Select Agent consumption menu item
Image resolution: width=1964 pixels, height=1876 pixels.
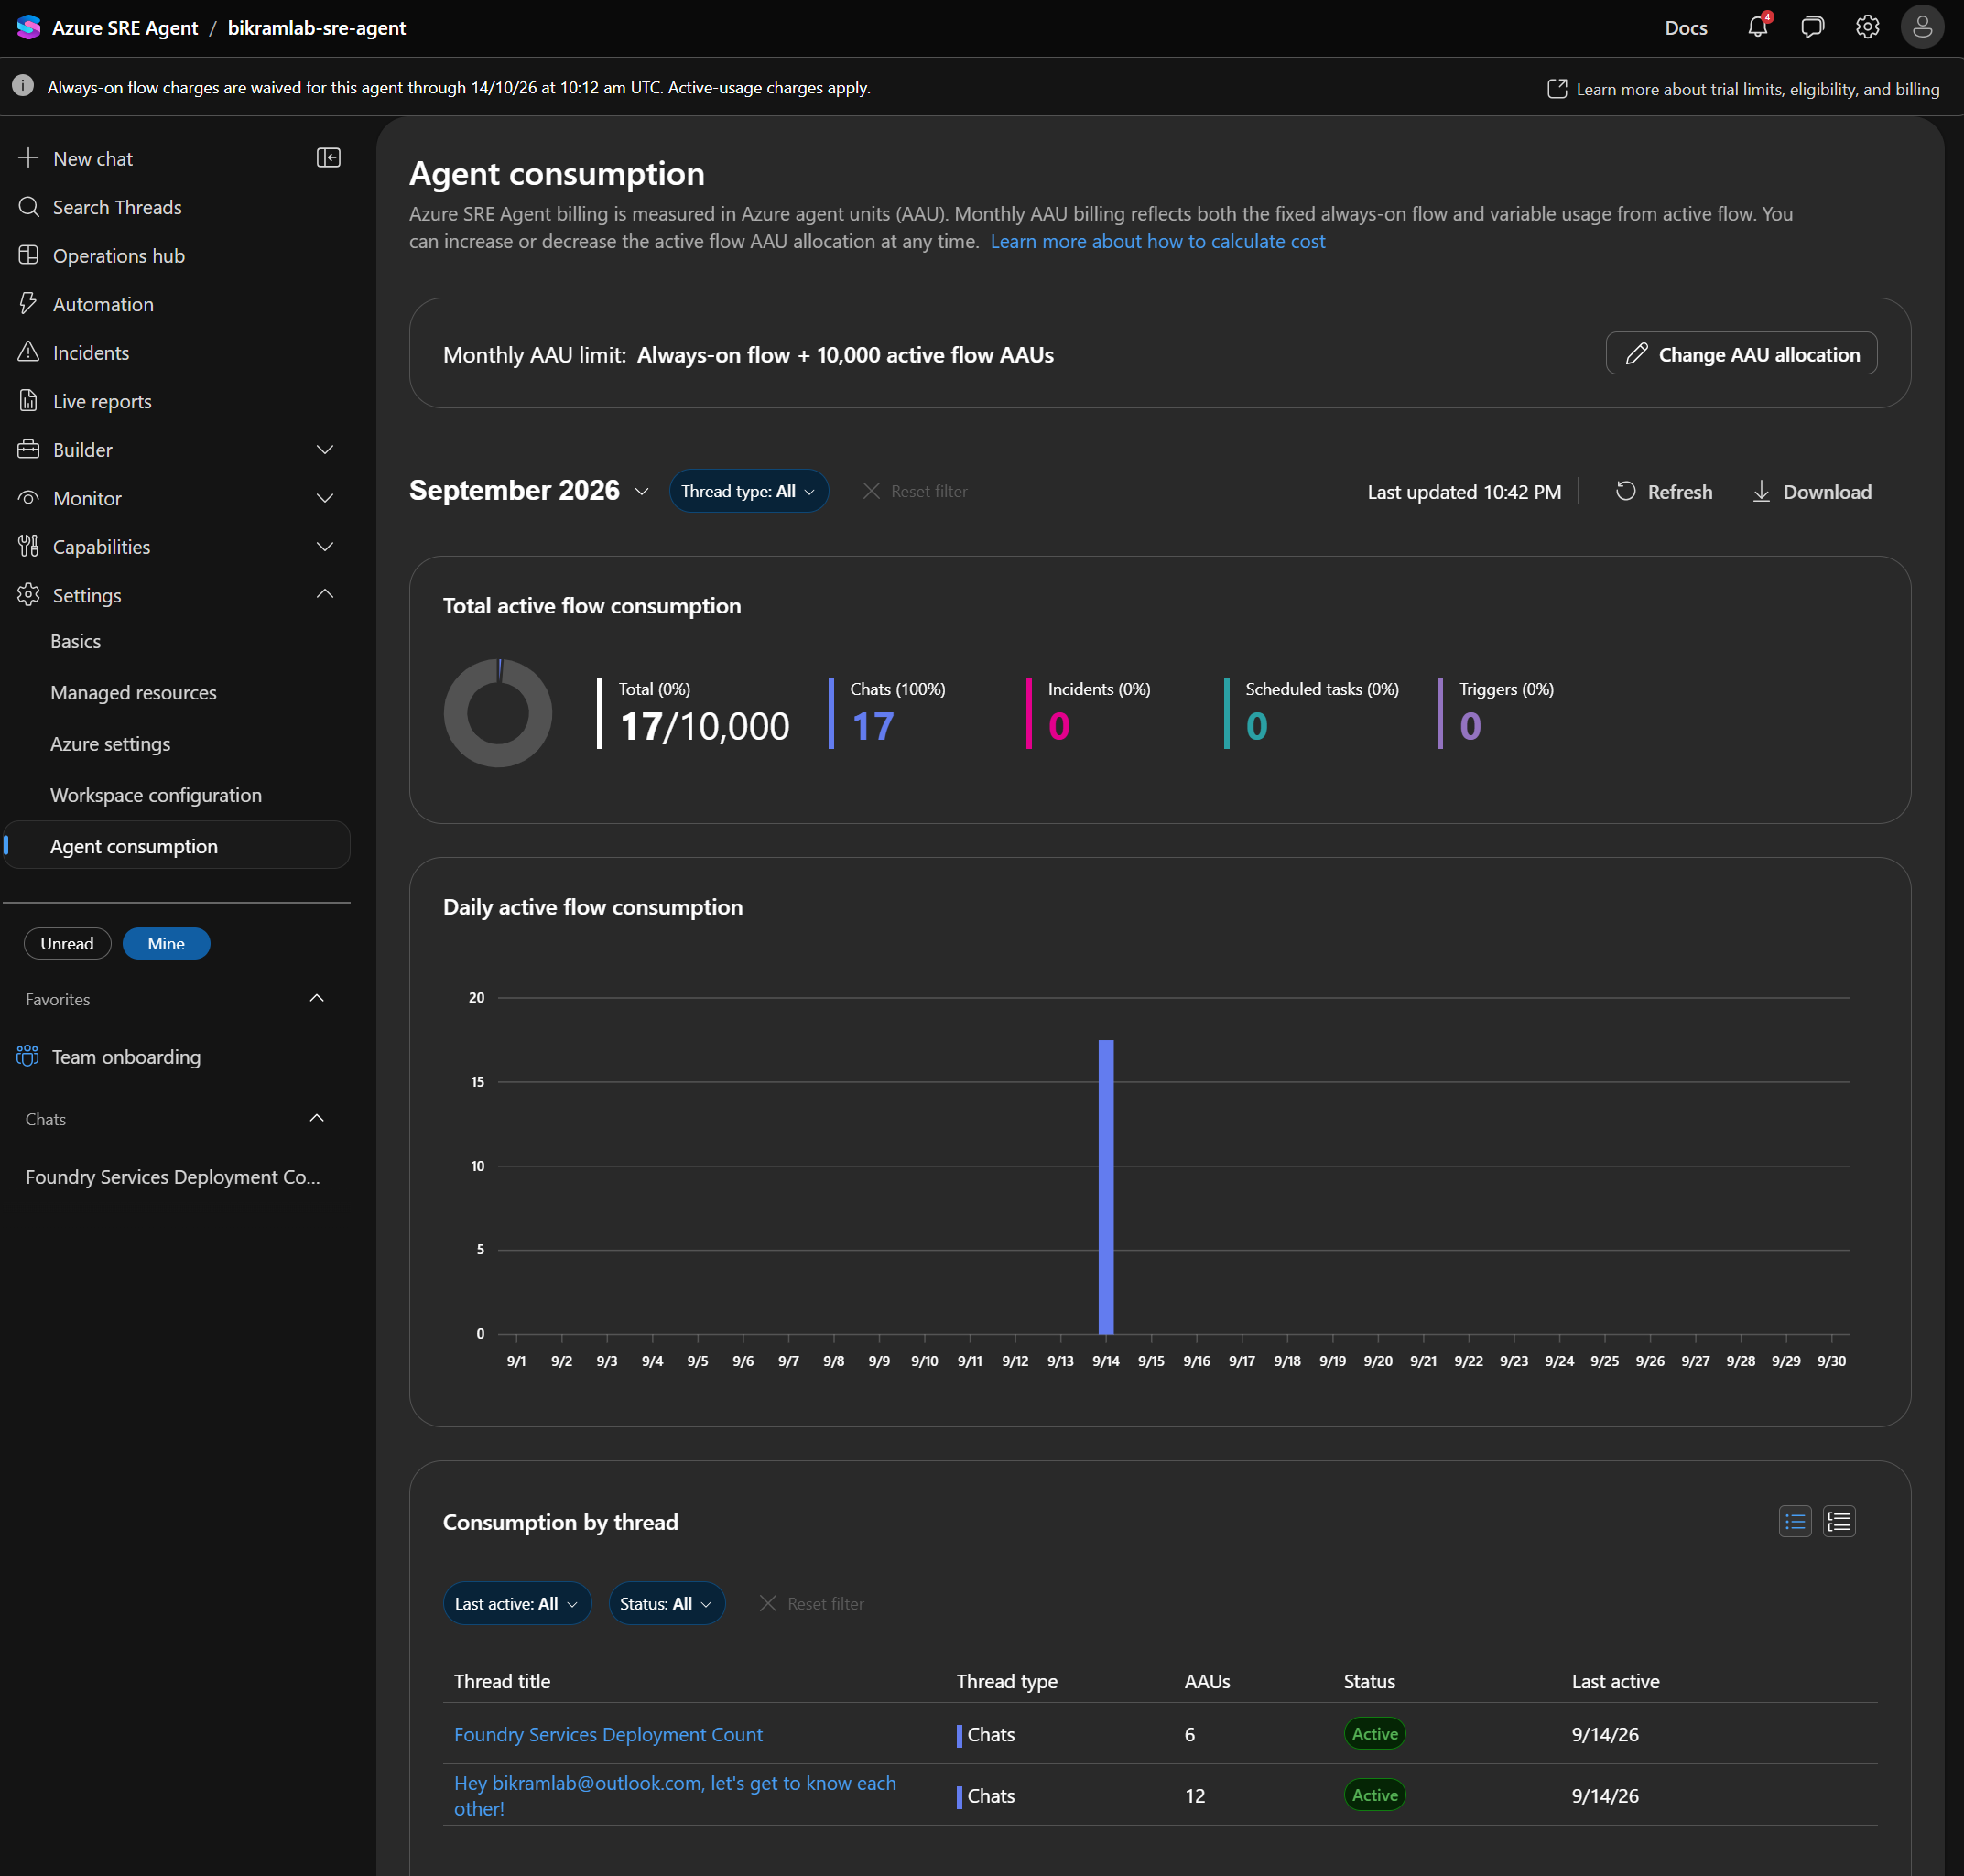(177, 845)
